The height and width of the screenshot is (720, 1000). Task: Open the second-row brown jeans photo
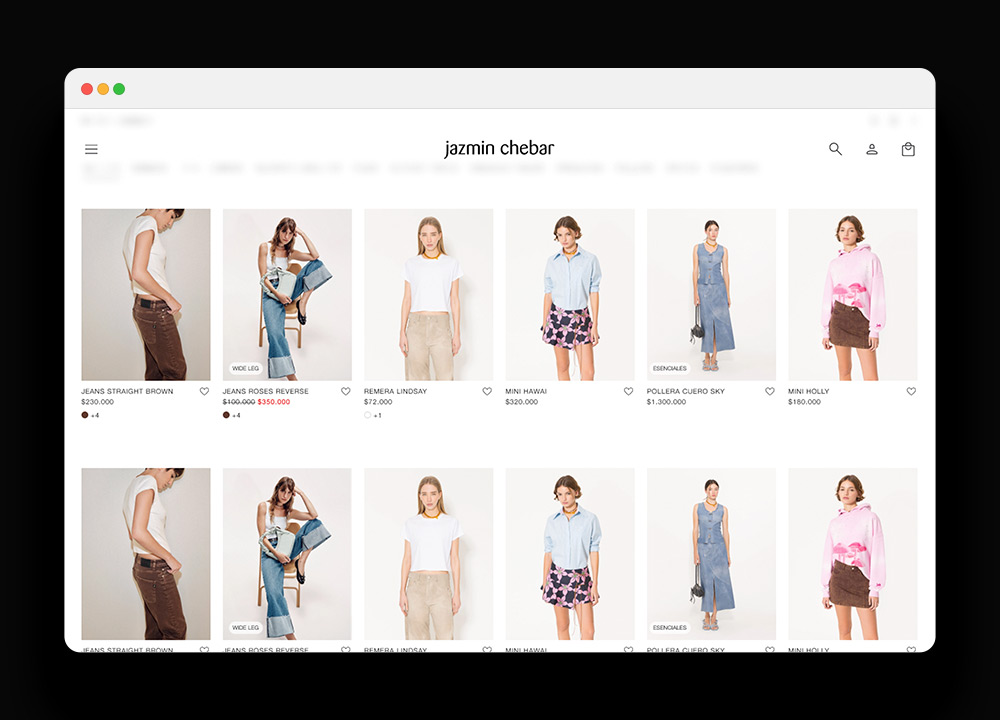(146, 554)
